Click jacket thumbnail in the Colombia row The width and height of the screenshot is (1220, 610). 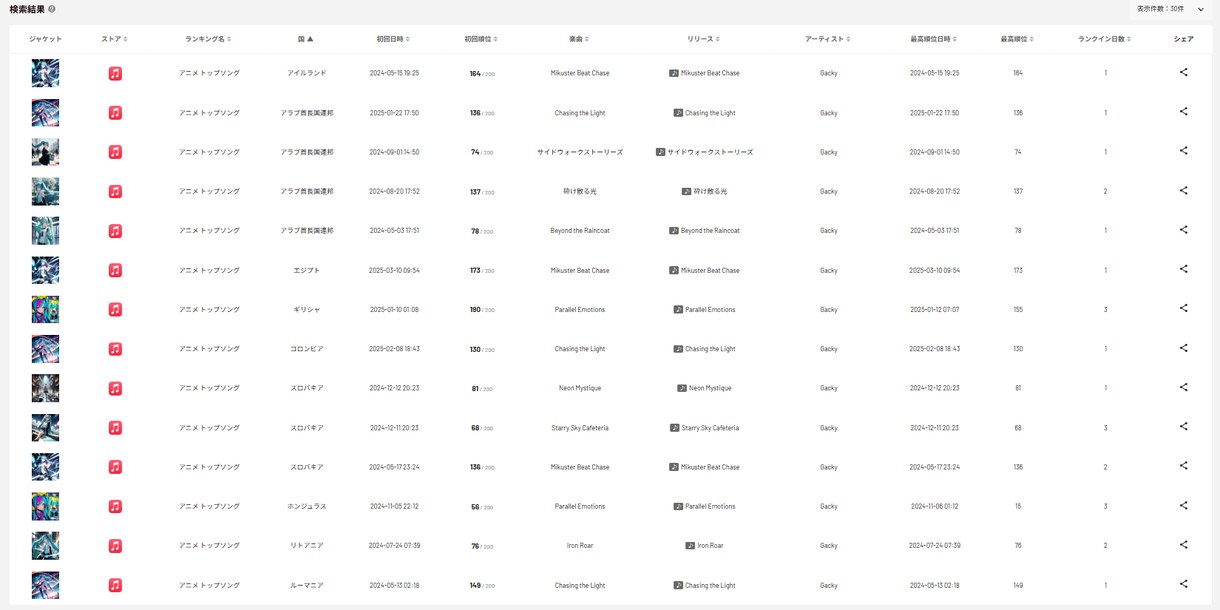point(45,349)
